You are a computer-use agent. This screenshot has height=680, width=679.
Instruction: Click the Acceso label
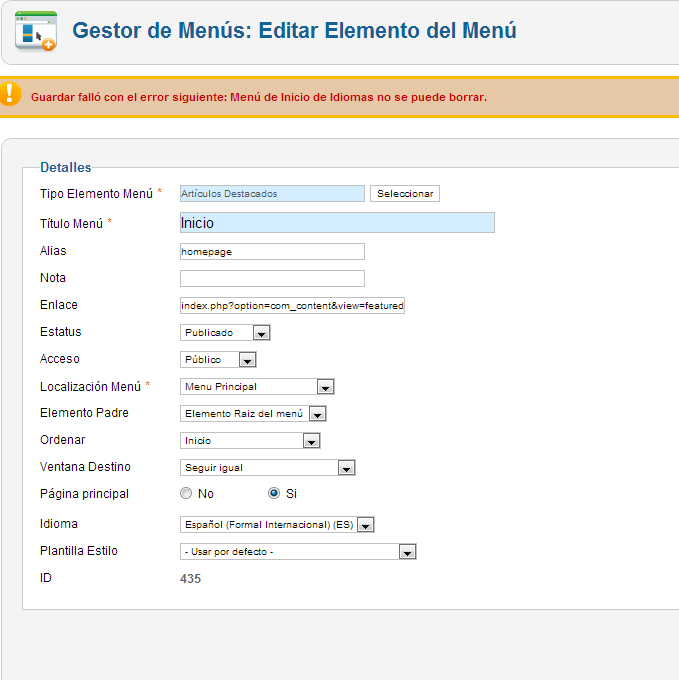(60, 359)
